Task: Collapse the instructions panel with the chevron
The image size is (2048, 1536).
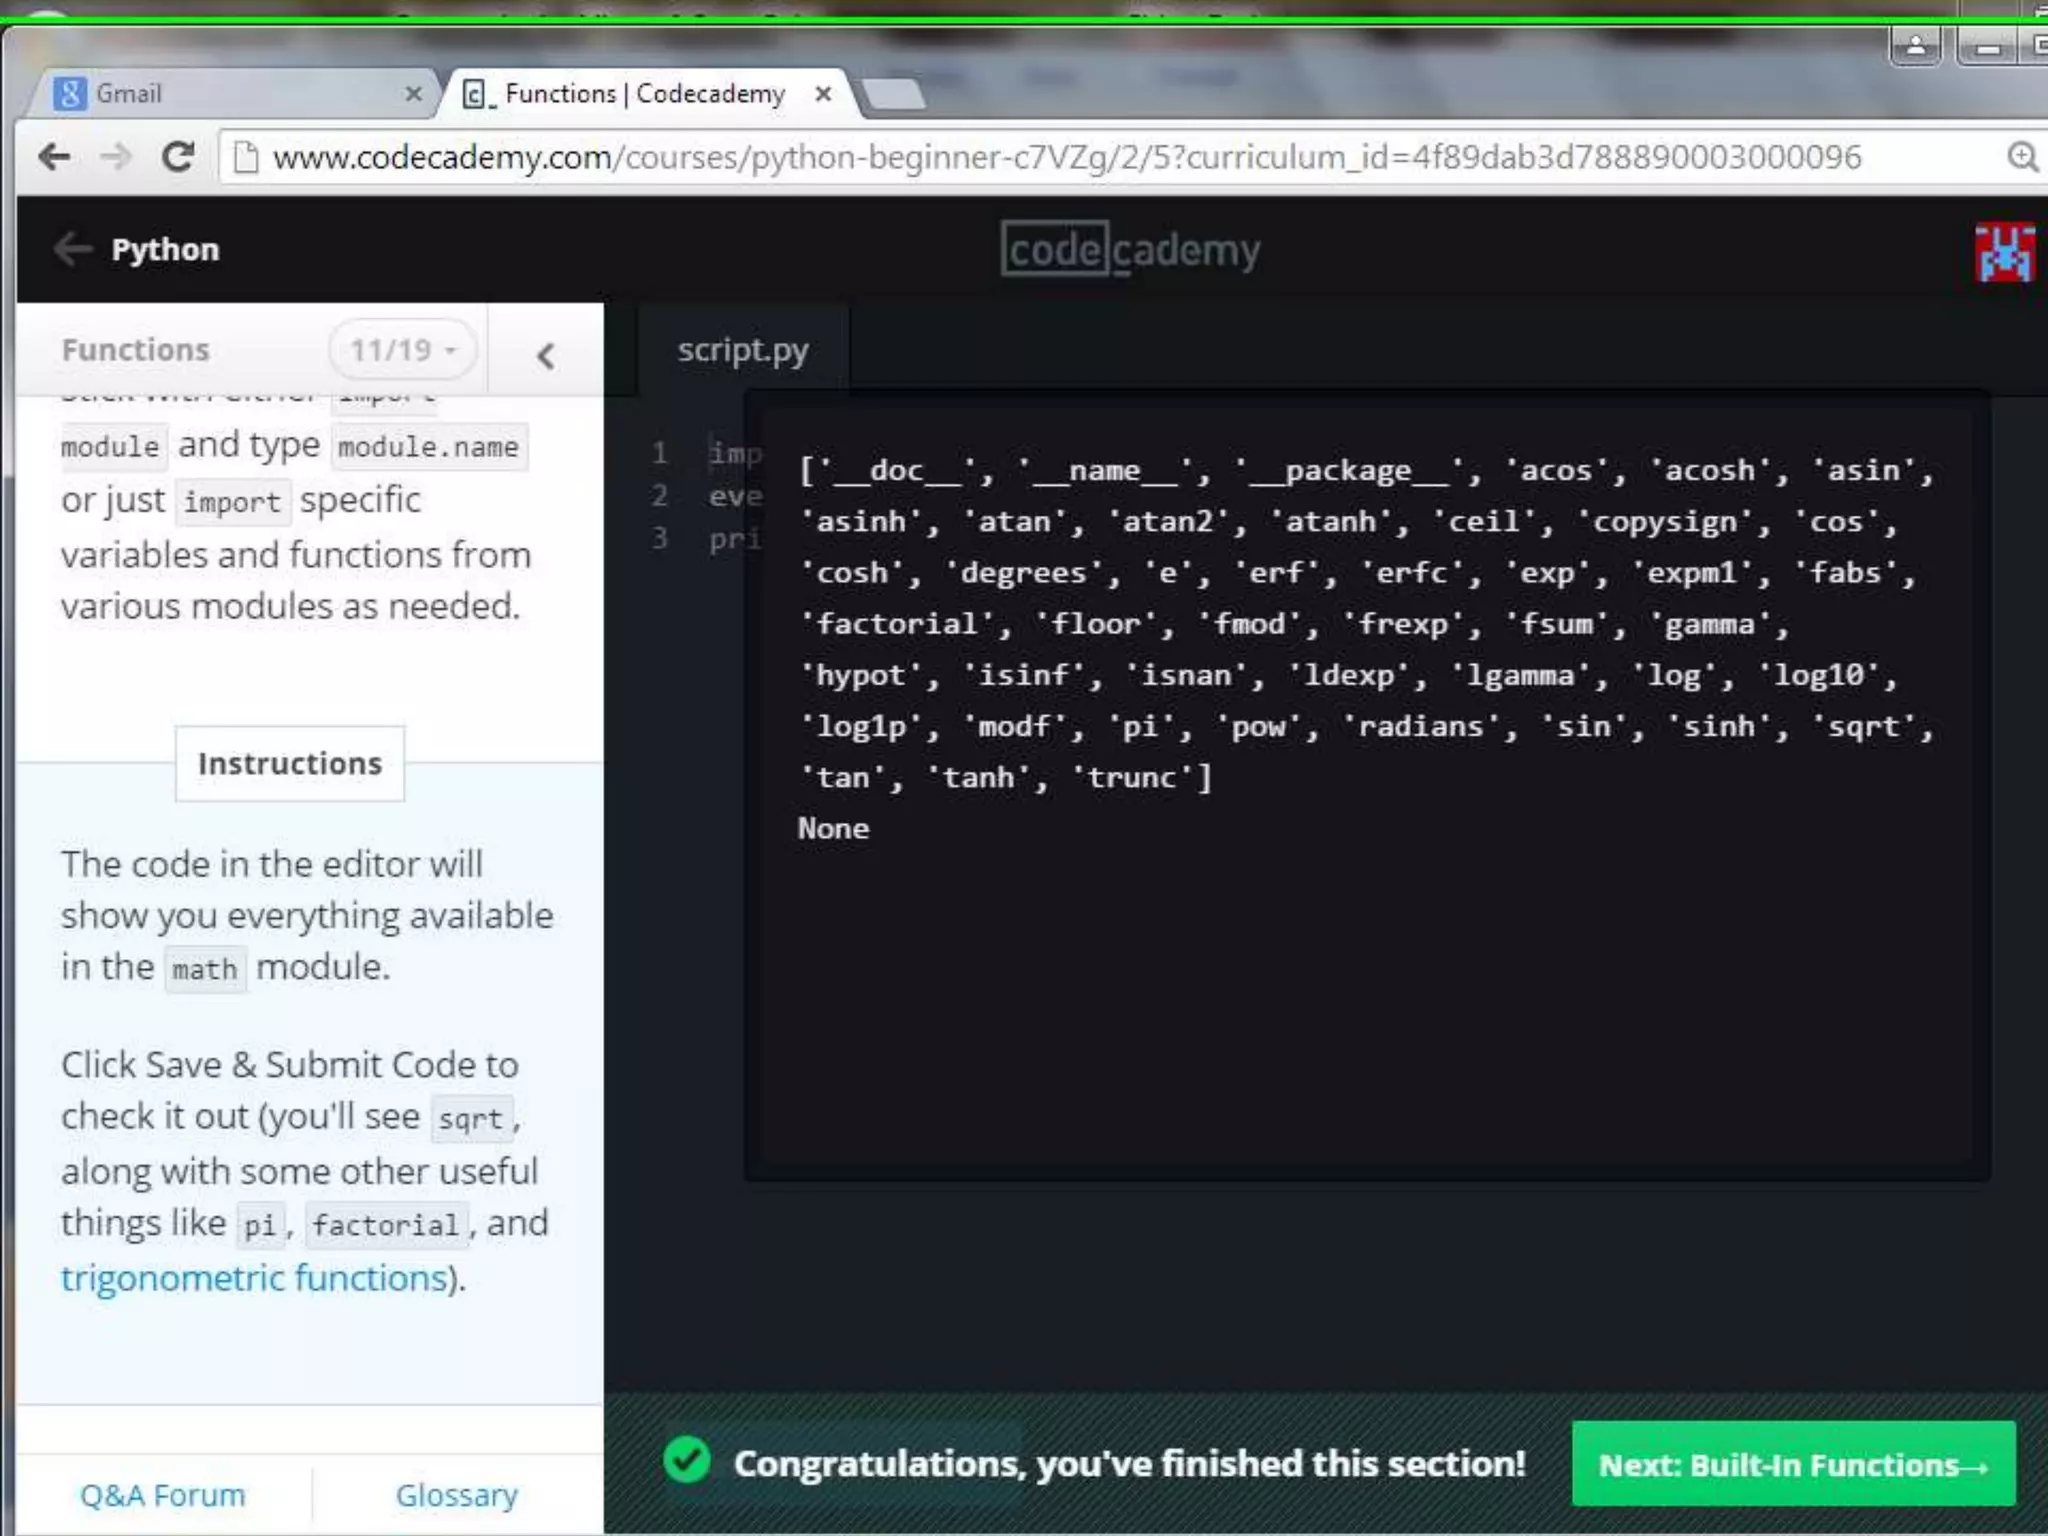Action: [x=545, y=355]
